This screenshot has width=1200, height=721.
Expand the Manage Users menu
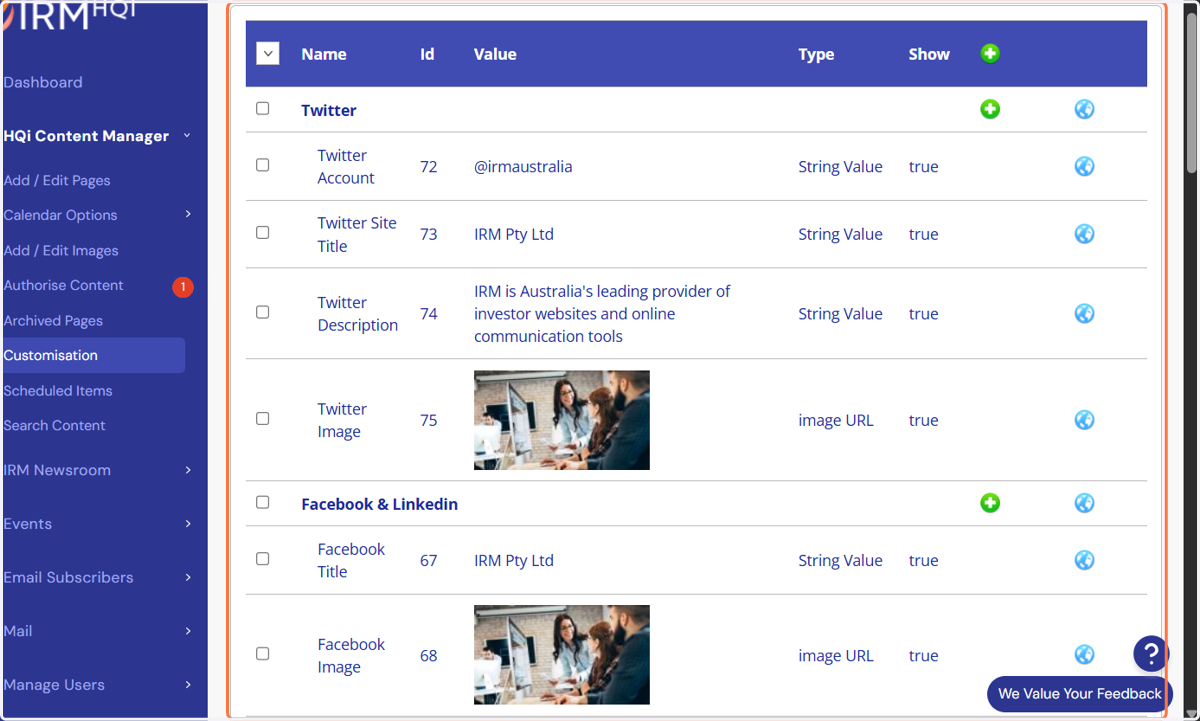tap(188, 685)
